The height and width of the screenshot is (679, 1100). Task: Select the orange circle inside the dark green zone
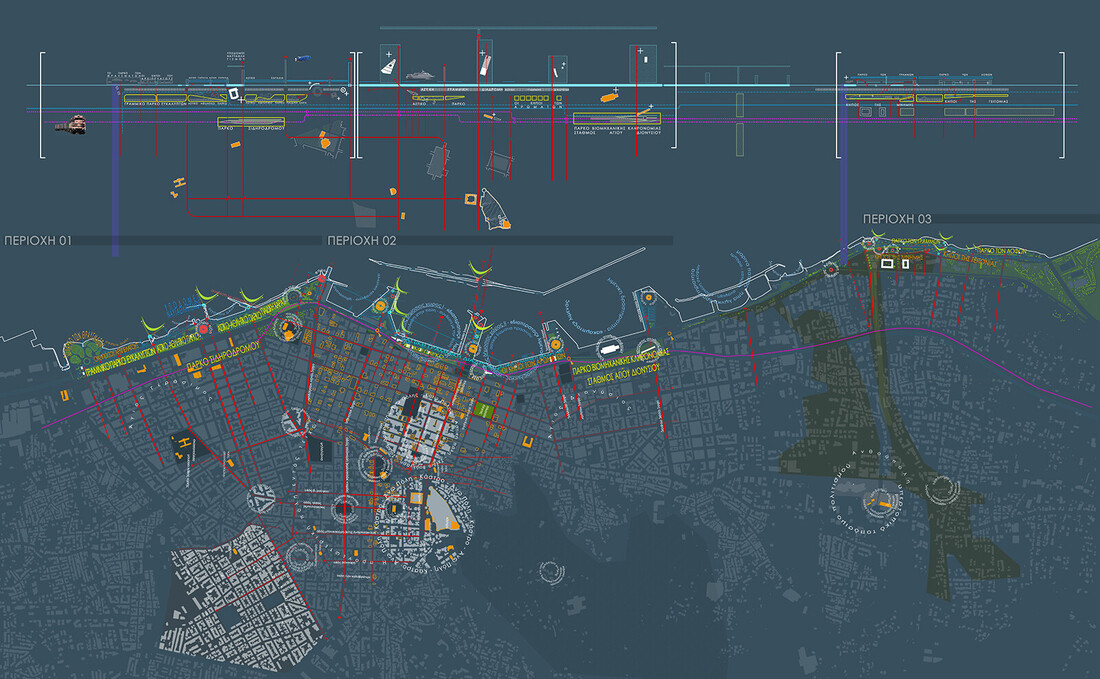pos(879,499)
